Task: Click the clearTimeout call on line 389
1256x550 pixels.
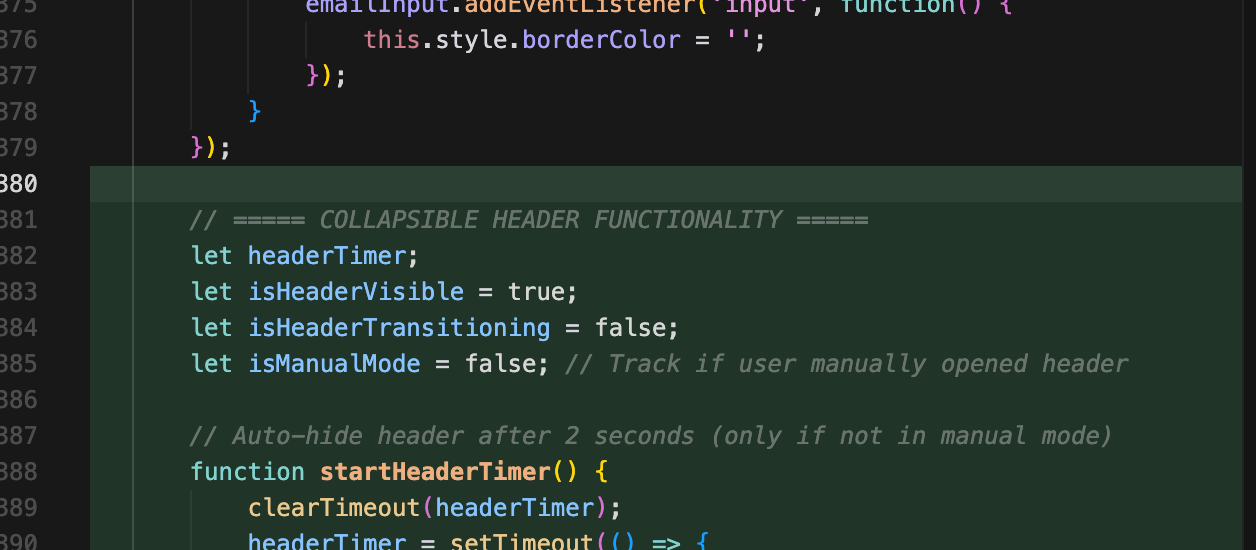Action: [x=334, y=508]
